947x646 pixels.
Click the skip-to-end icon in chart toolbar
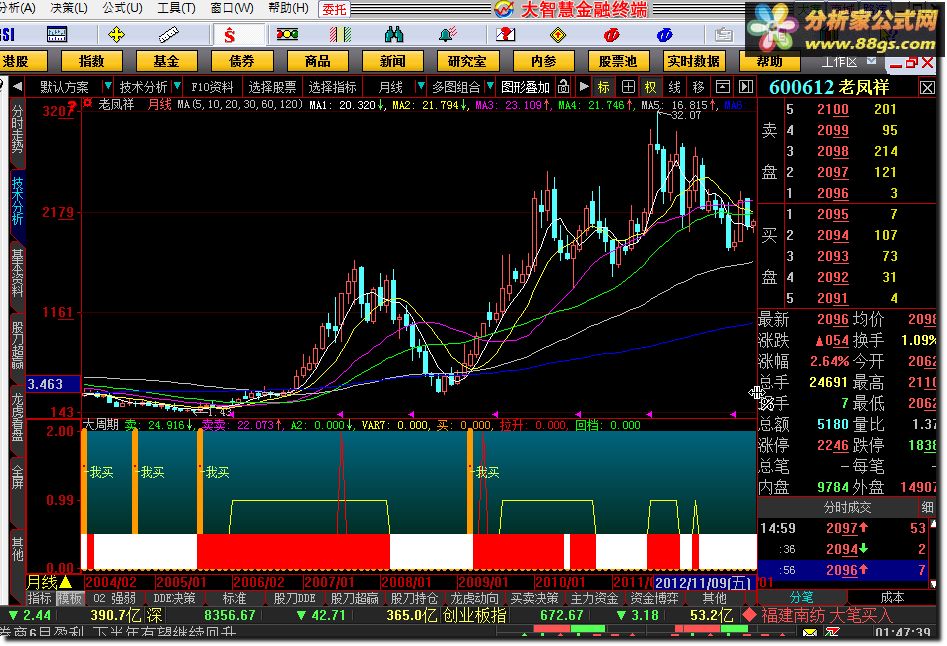tap(746, 87)
